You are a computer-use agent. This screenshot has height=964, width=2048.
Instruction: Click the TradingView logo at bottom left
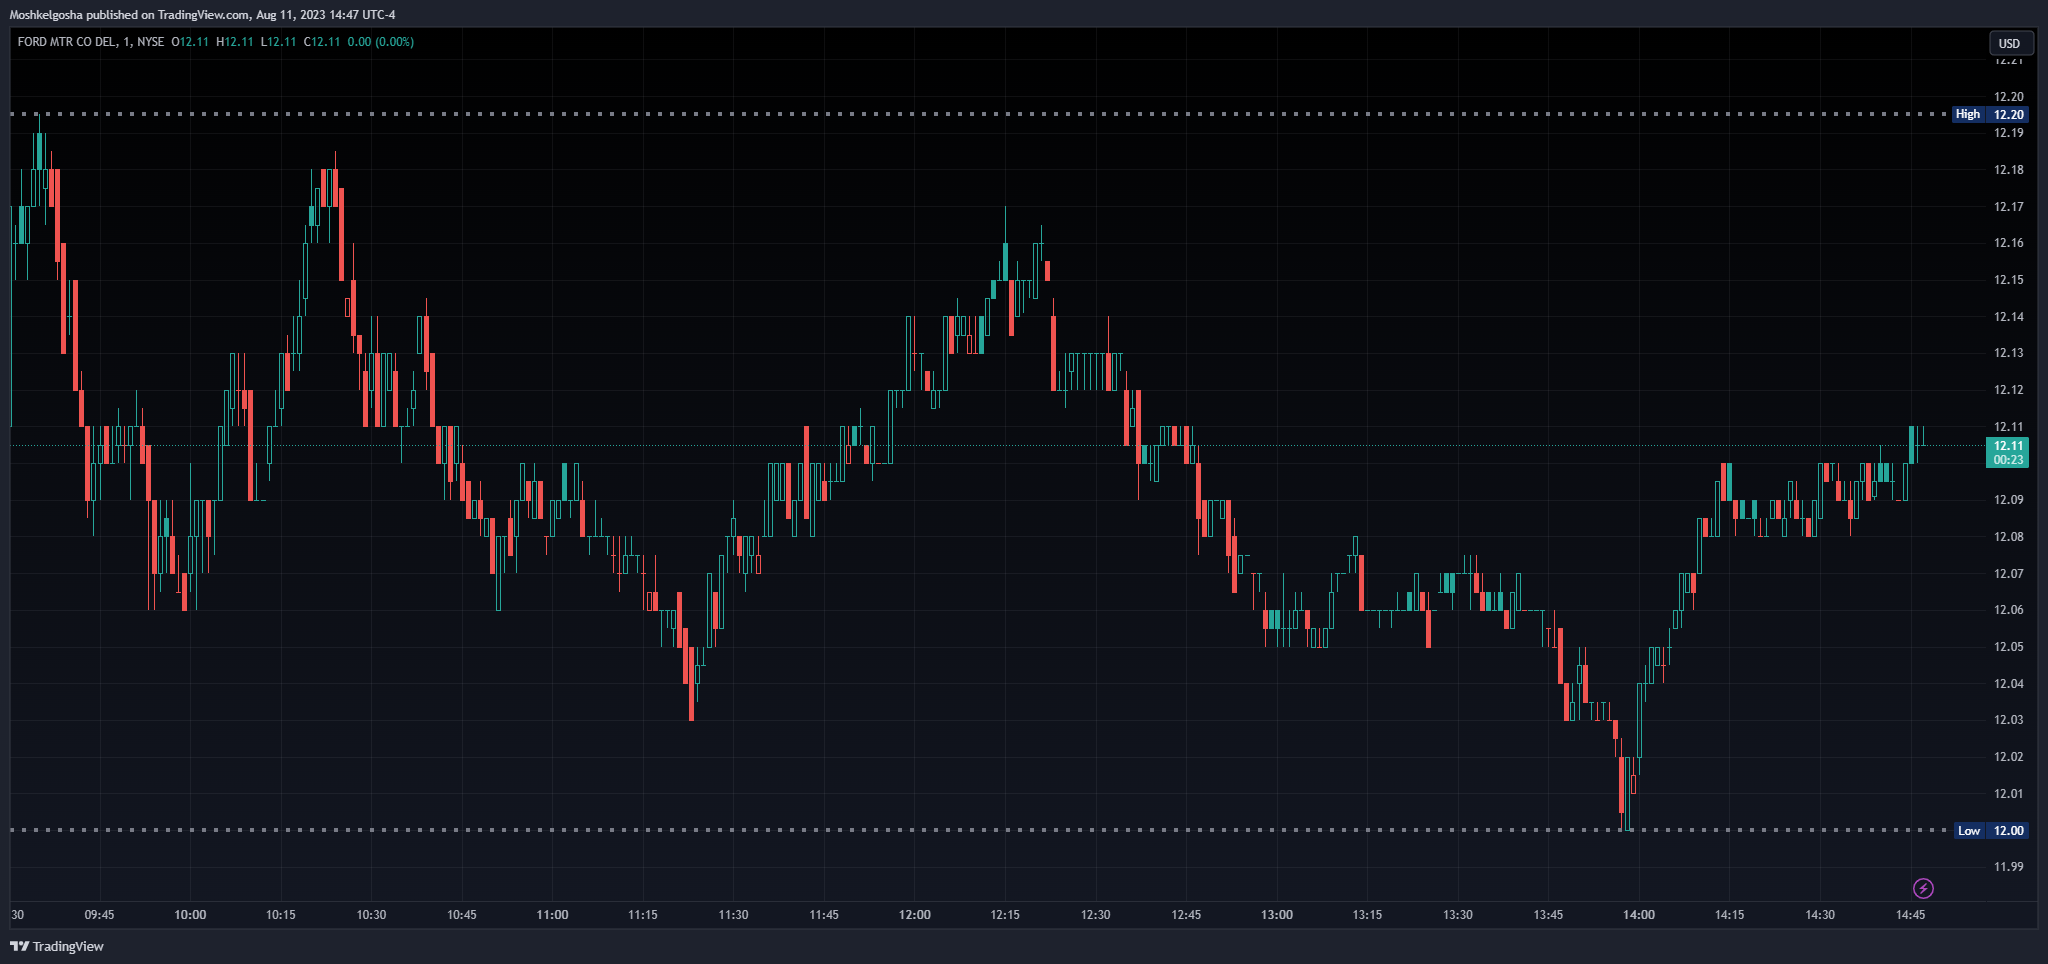coord(57,946)
